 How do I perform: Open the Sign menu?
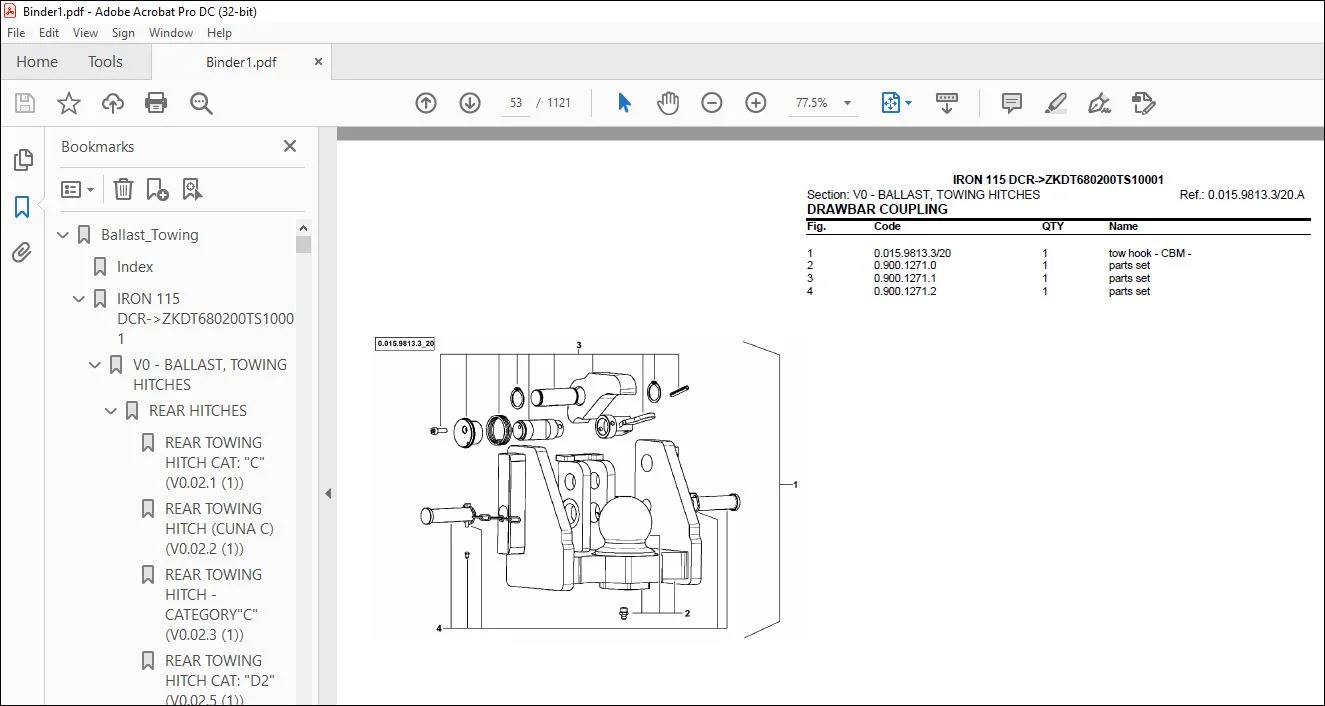click(123, 33)
